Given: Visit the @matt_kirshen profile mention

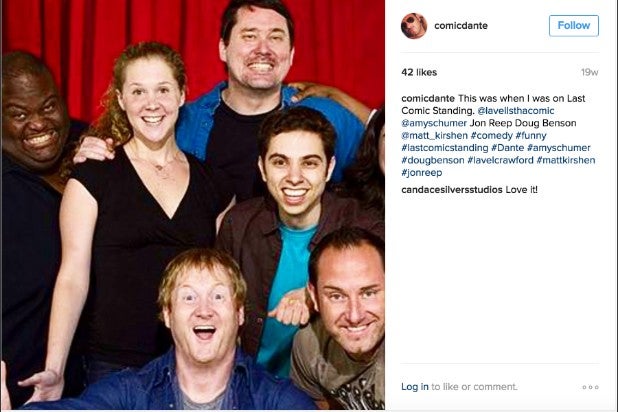Looking at the screenshot, I should [x=434, y=136].
